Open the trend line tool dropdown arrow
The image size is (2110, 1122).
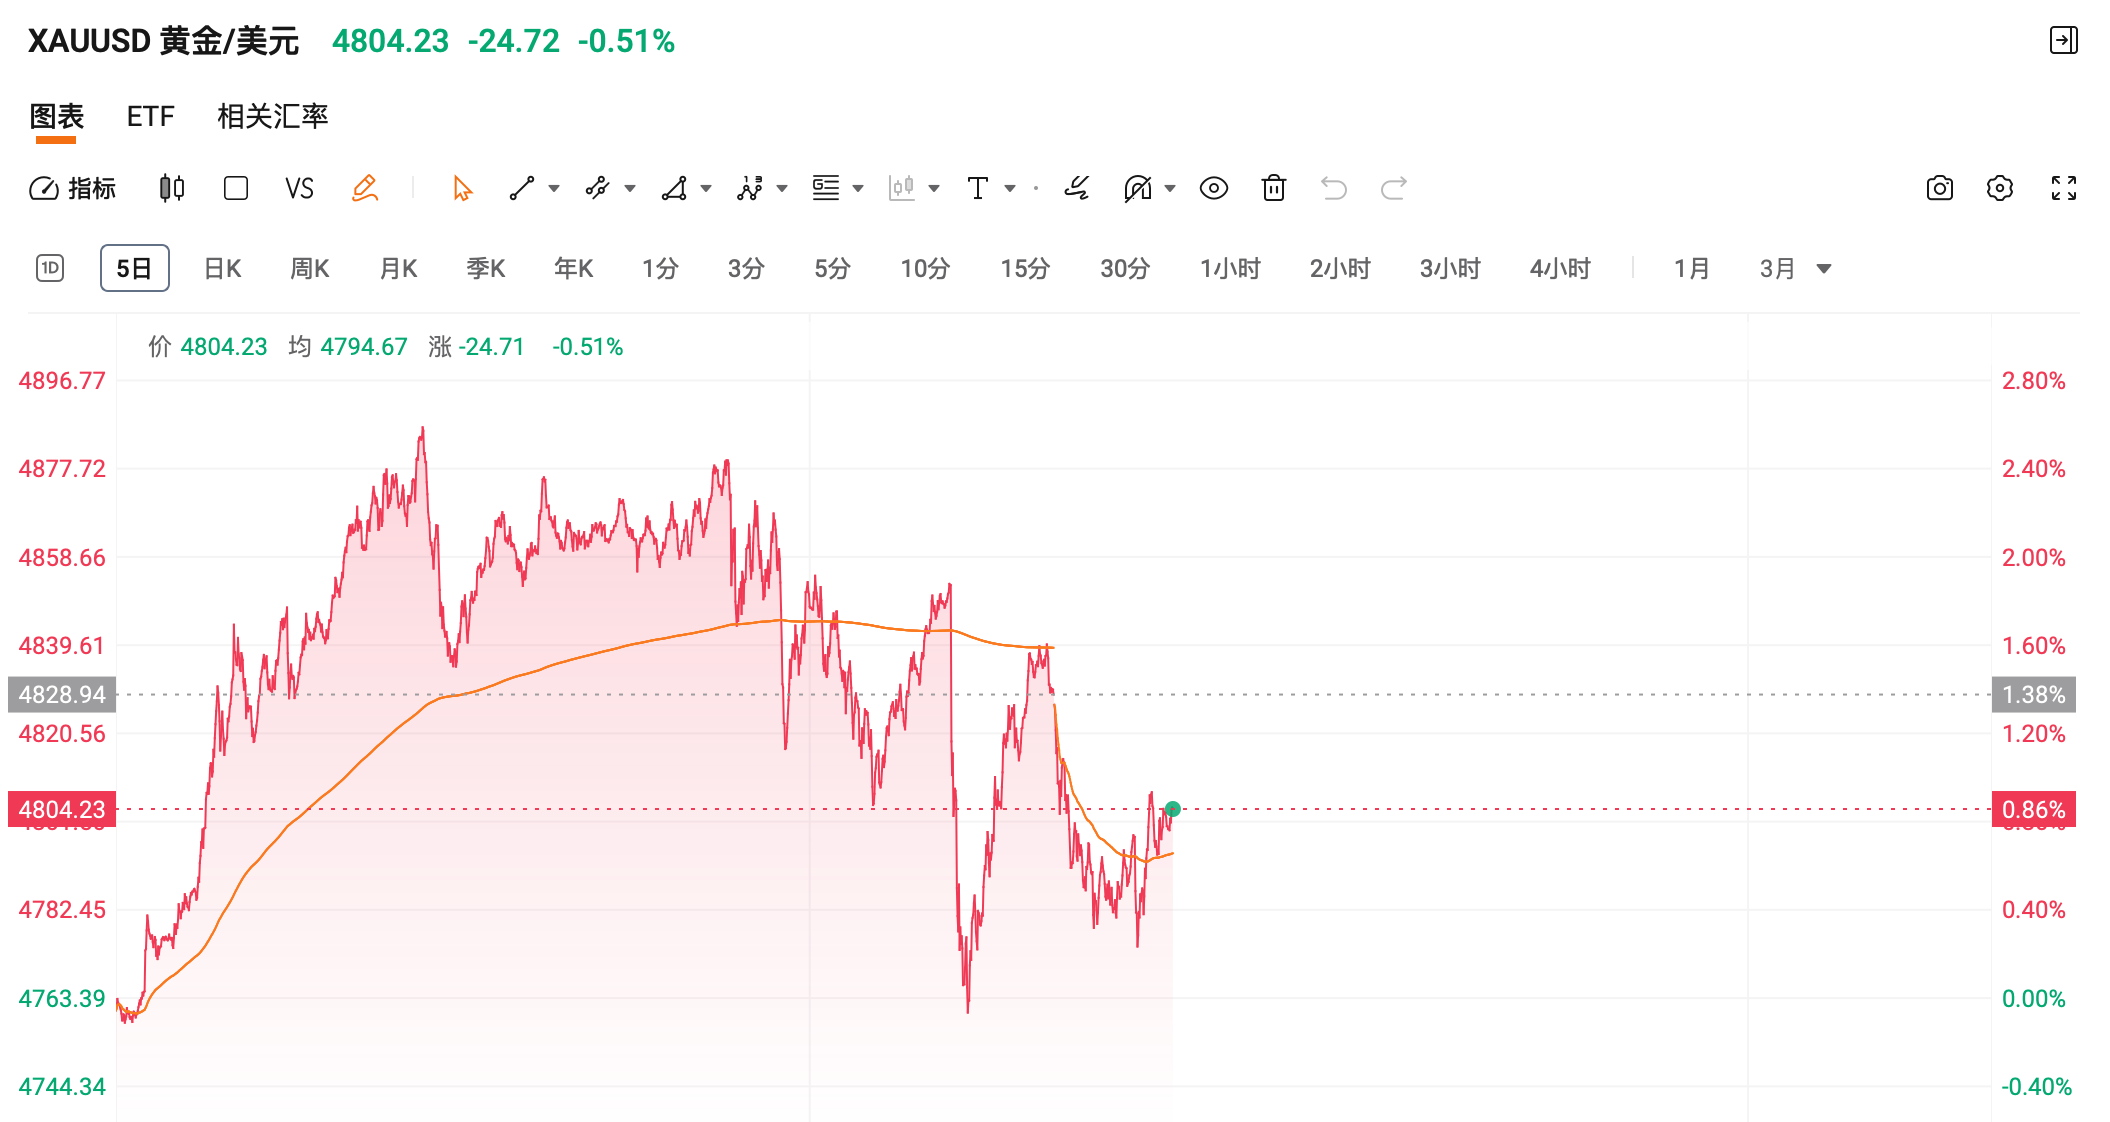[x=553, y=188]
